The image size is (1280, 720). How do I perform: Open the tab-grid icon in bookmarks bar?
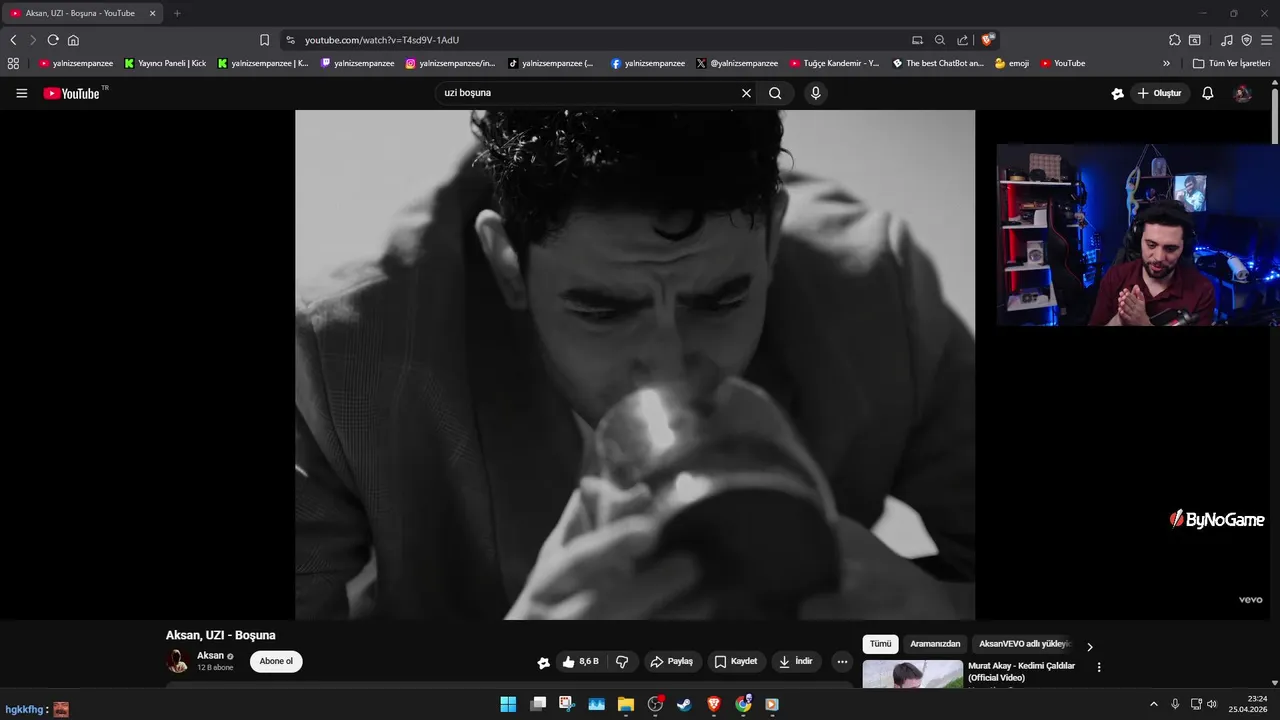point(13,63)
